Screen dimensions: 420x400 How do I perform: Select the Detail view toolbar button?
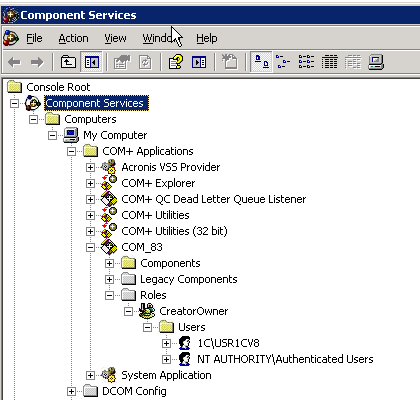tap(329, 62)
